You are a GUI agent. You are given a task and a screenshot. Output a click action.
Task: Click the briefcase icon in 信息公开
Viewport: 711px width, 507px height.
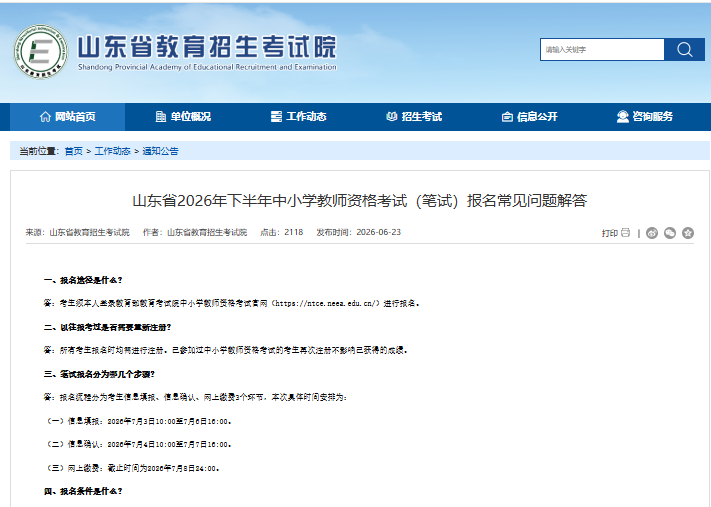pyautogui.click(x=507, y=117)
